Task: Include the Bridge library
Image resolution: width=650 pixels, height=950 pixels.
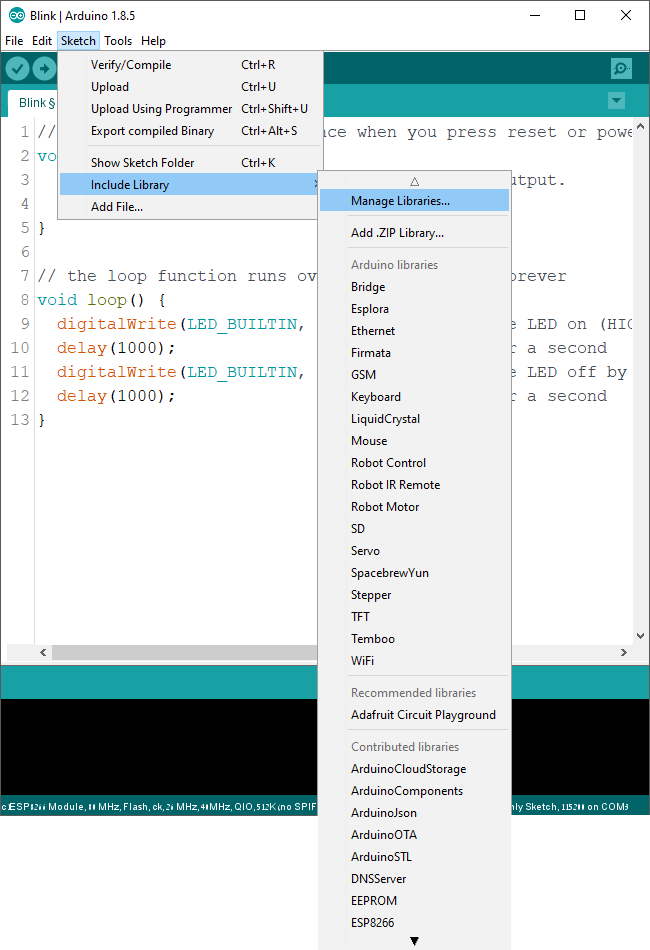Action: click(414, 287)
